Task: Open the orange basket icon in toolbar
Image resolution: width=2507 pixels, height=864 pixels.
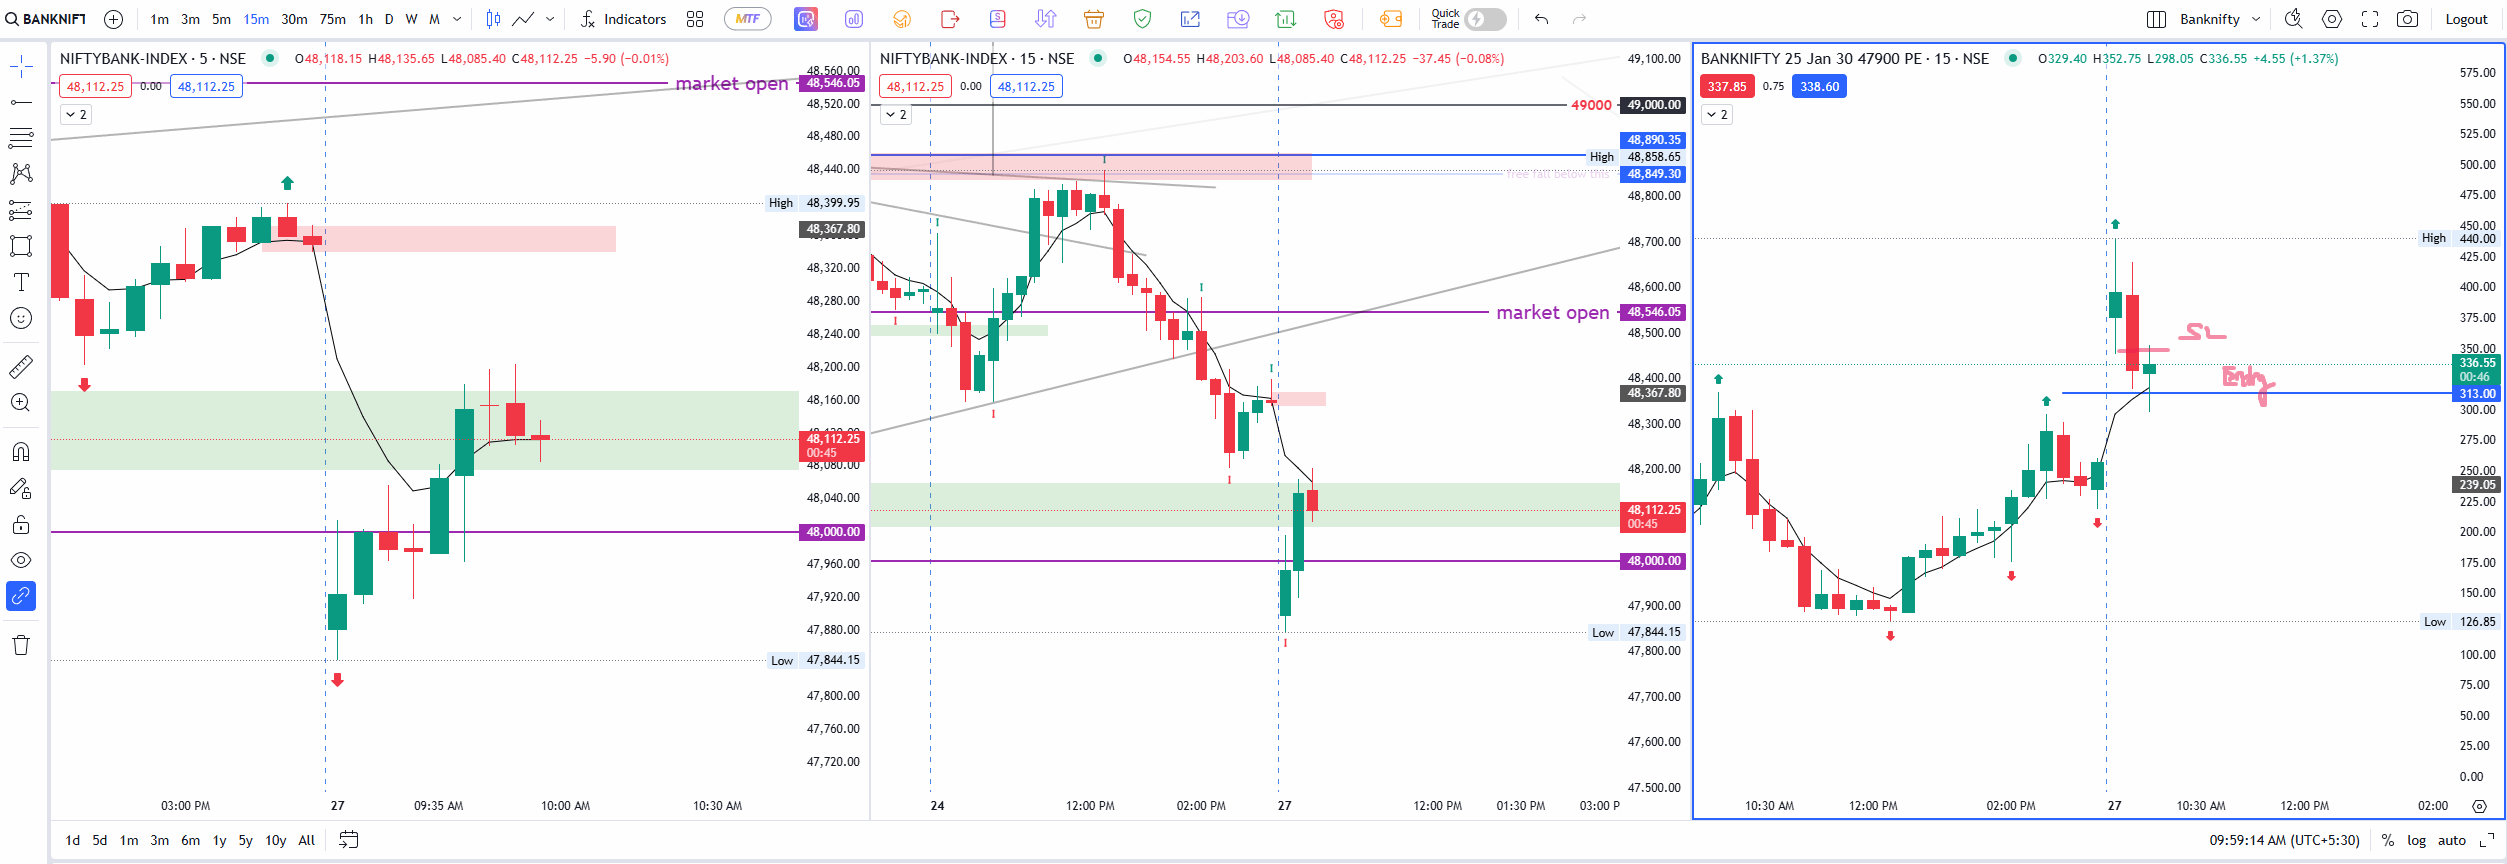Action: tap(1094, 19)
